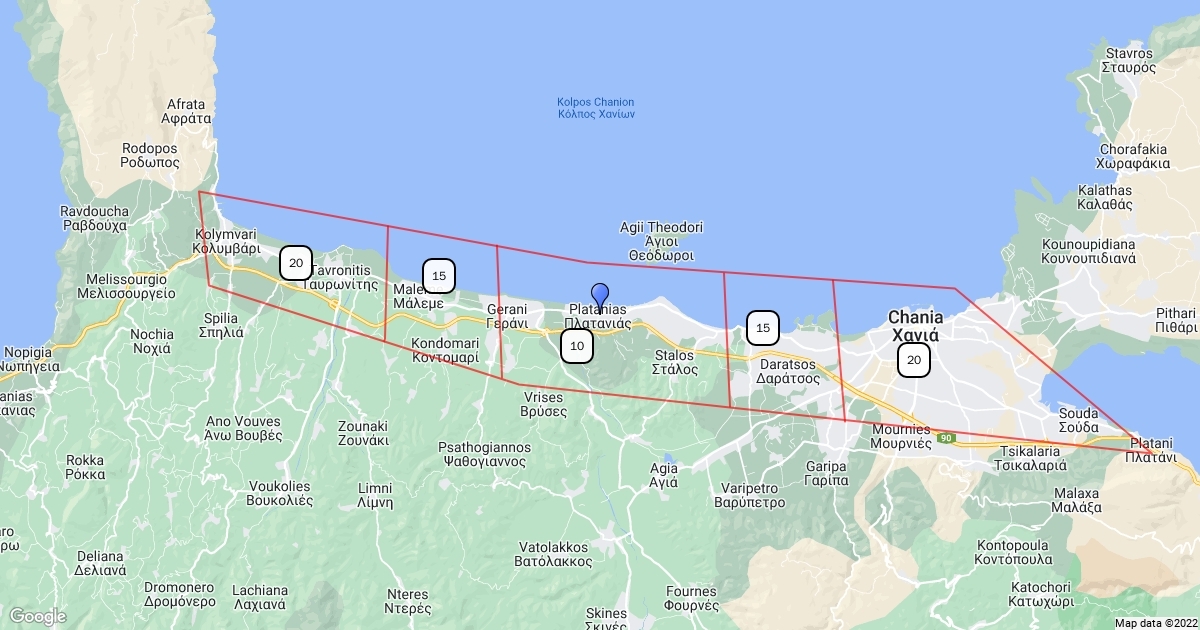Click the Vrises village label
This screenshot has height=630, width=1200.
pyautogui.click(x=543, y=404)
